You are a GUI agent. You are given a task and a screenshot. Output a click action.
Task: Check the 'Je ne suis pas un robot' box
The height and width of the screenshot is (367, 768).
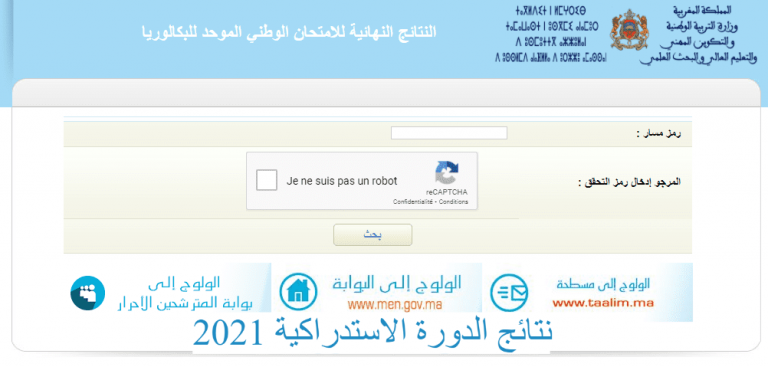point(267,180)
